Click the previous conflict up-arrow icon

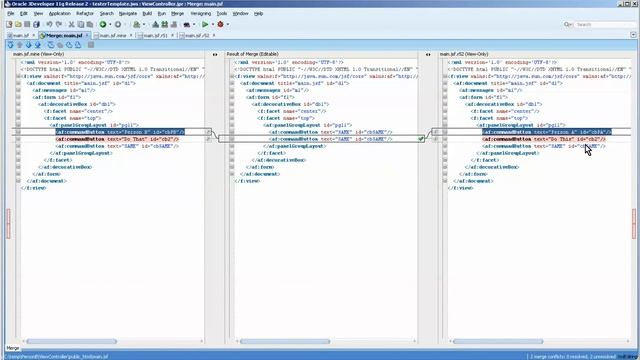pos(20,45)
